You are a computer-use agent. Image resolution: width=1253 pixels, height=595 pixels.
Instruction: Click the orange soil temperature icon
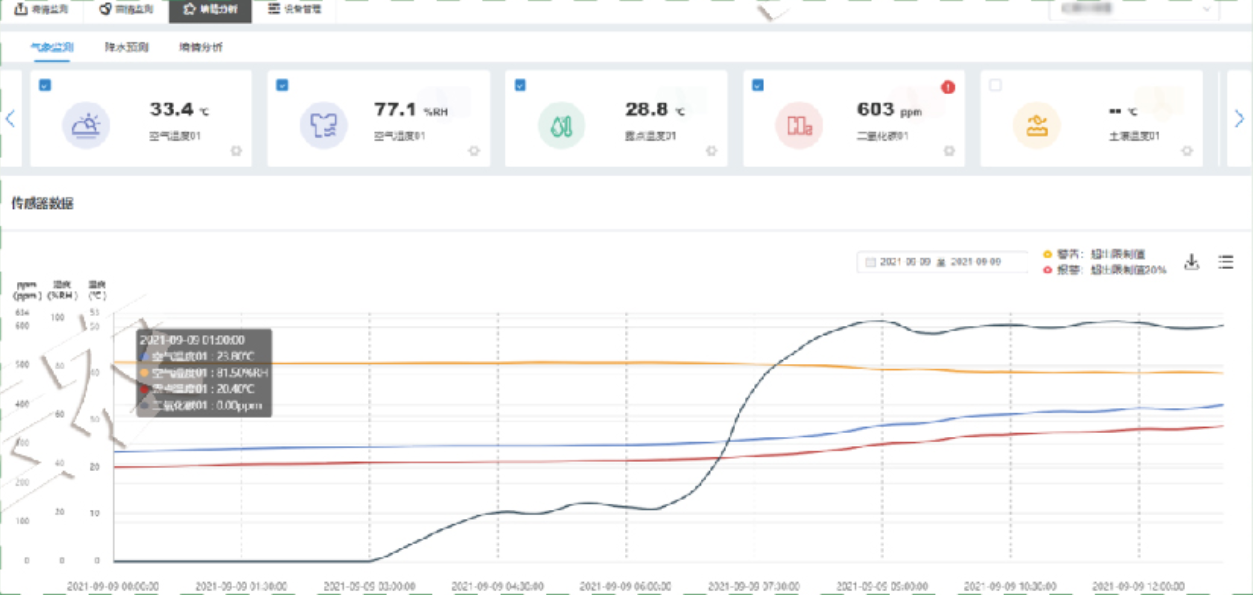pos(1036,126)
